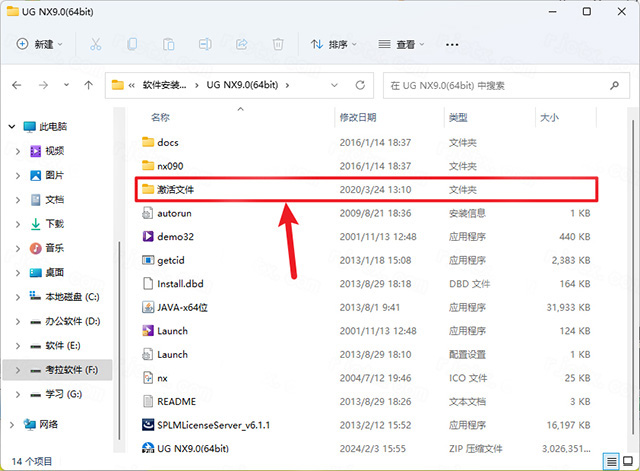The width and height of the screenshot is (640, 471).
Task: Select the SPLMLicenseServer_v6.1.1 application
Action: click(206, 425)
